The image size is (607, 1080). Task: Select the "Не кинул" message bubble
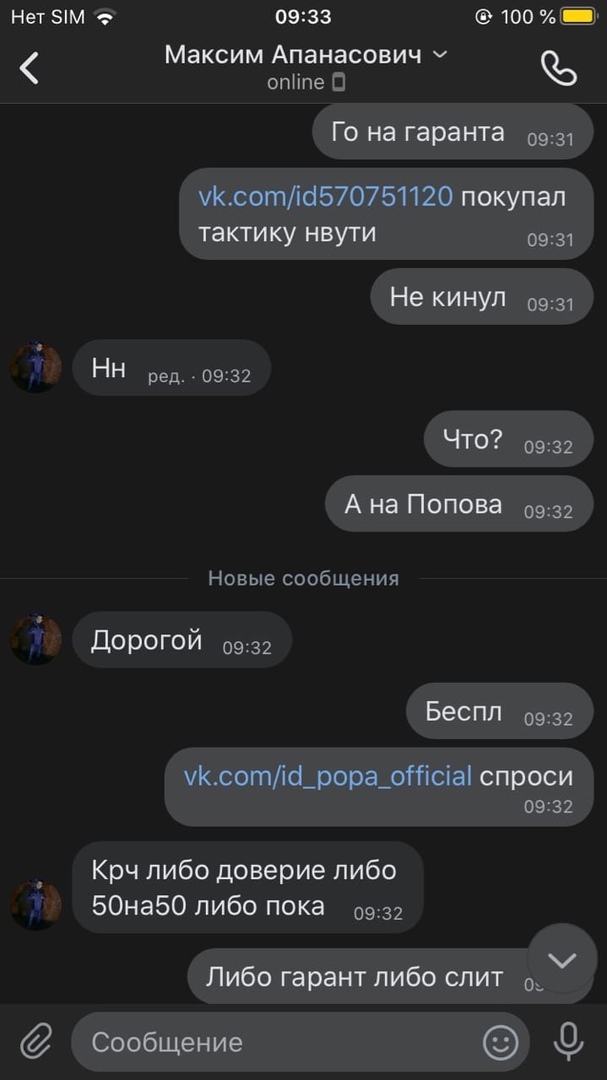482,296
